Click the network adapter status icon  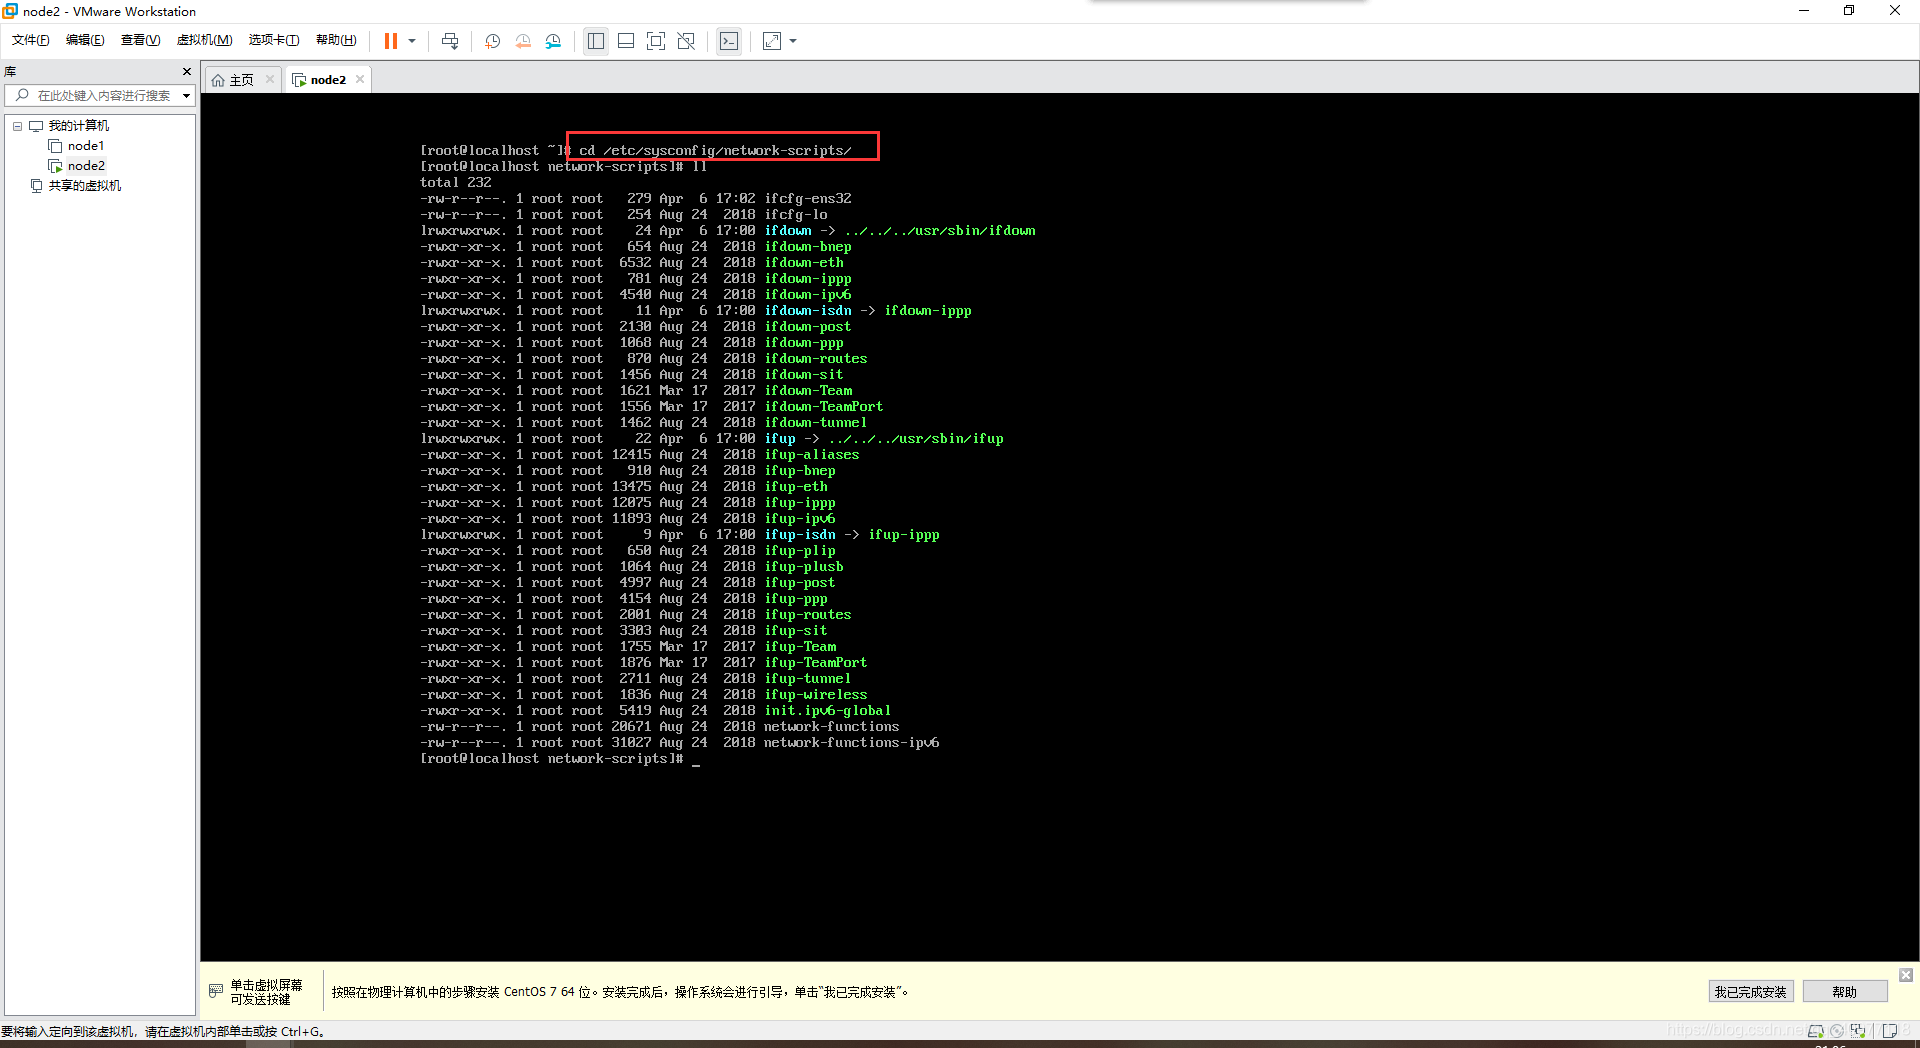(1858, 1031)
